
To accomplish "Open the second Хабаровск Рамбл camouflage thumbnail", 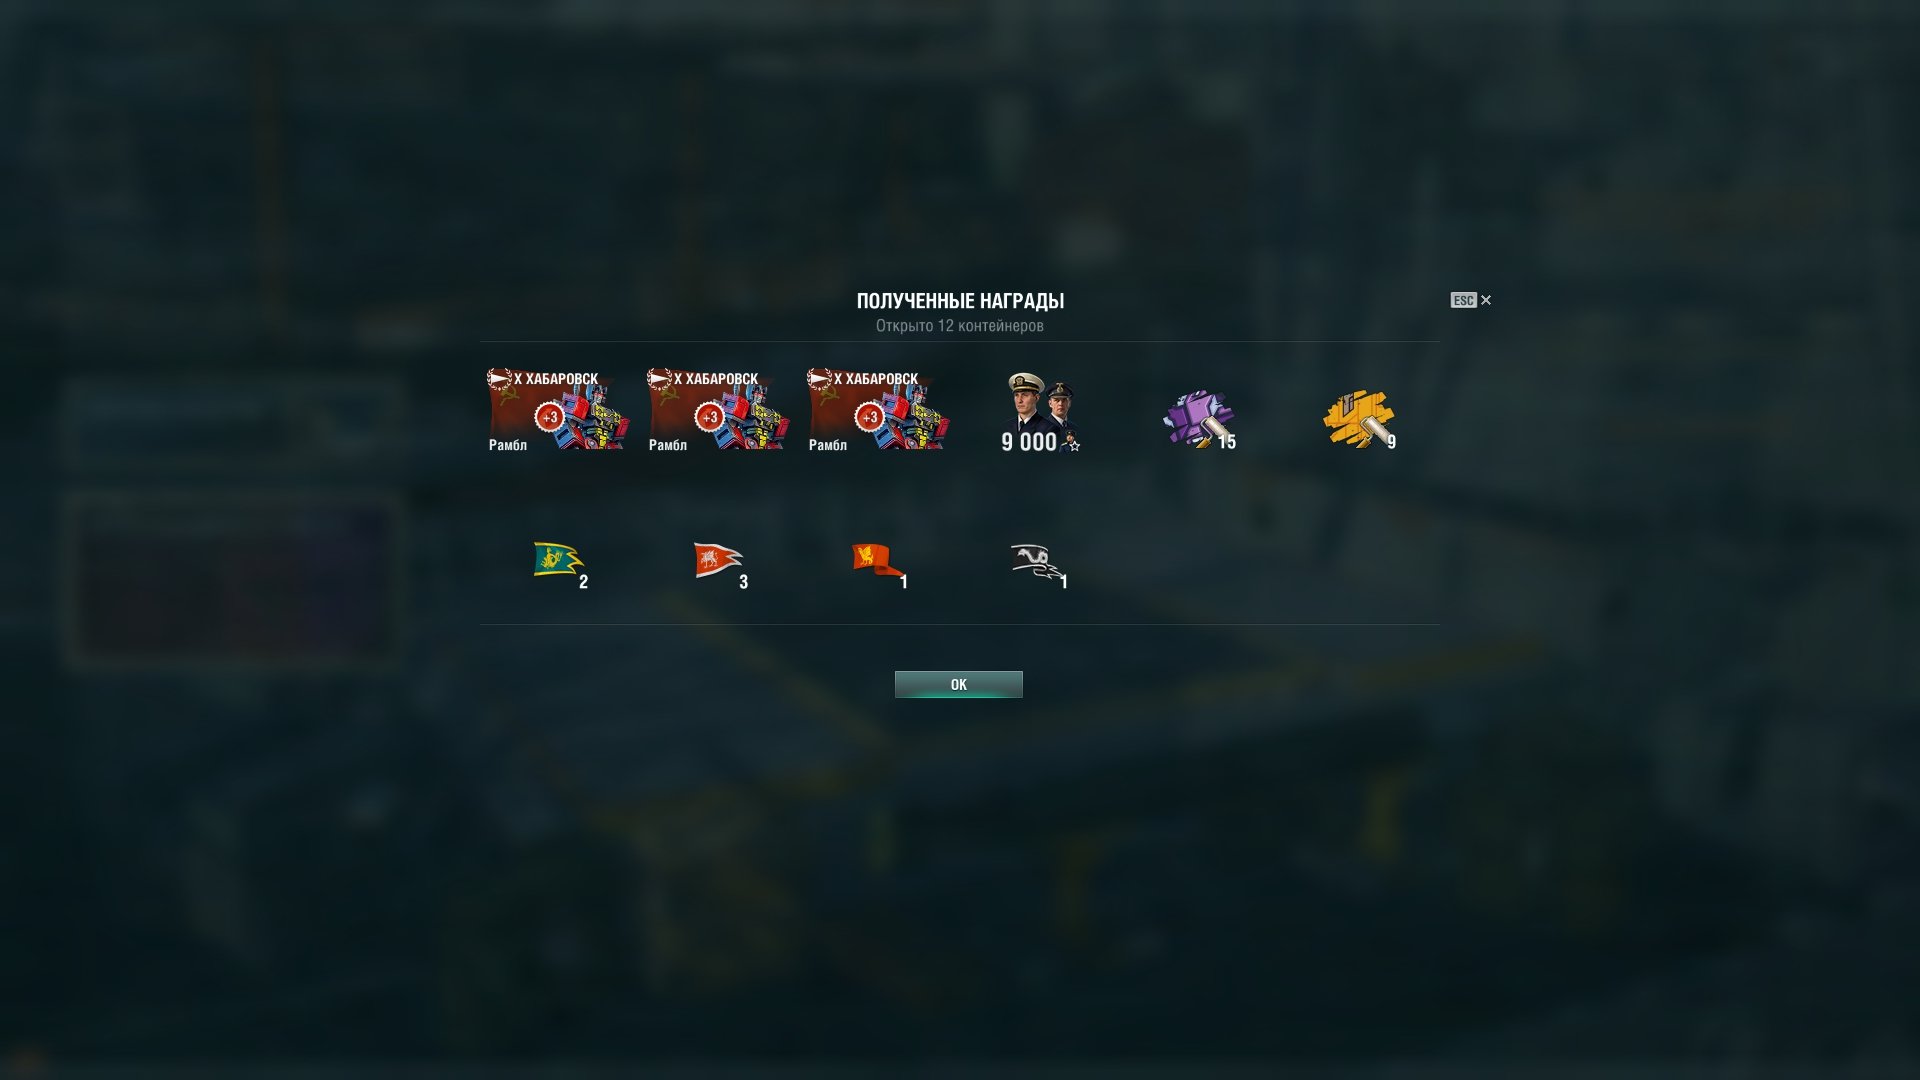I will coord(718,411).
